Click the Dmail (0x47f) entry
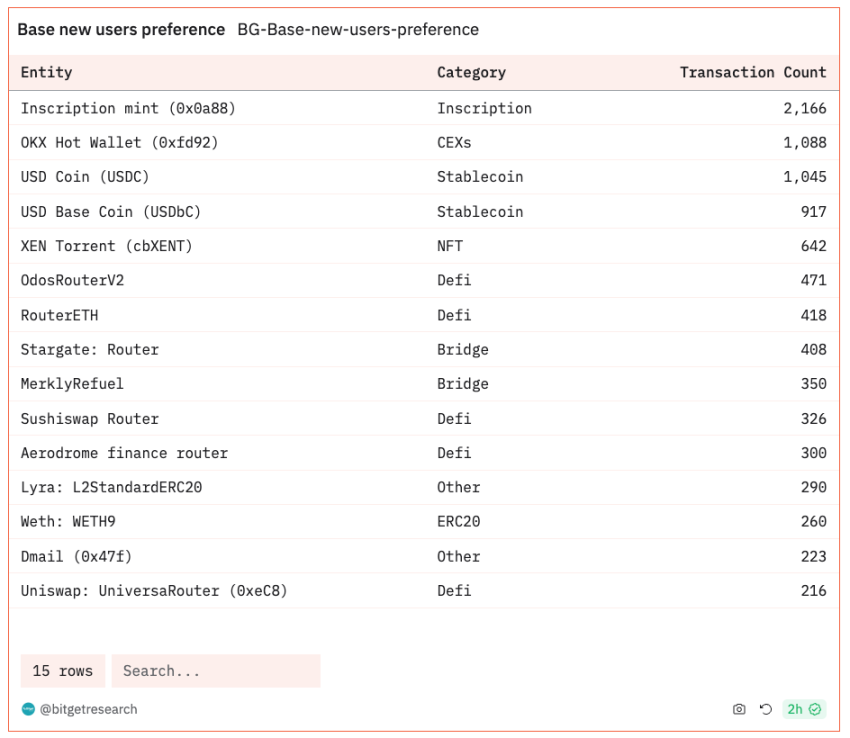850x738 pixels. (x=75, y=556)
